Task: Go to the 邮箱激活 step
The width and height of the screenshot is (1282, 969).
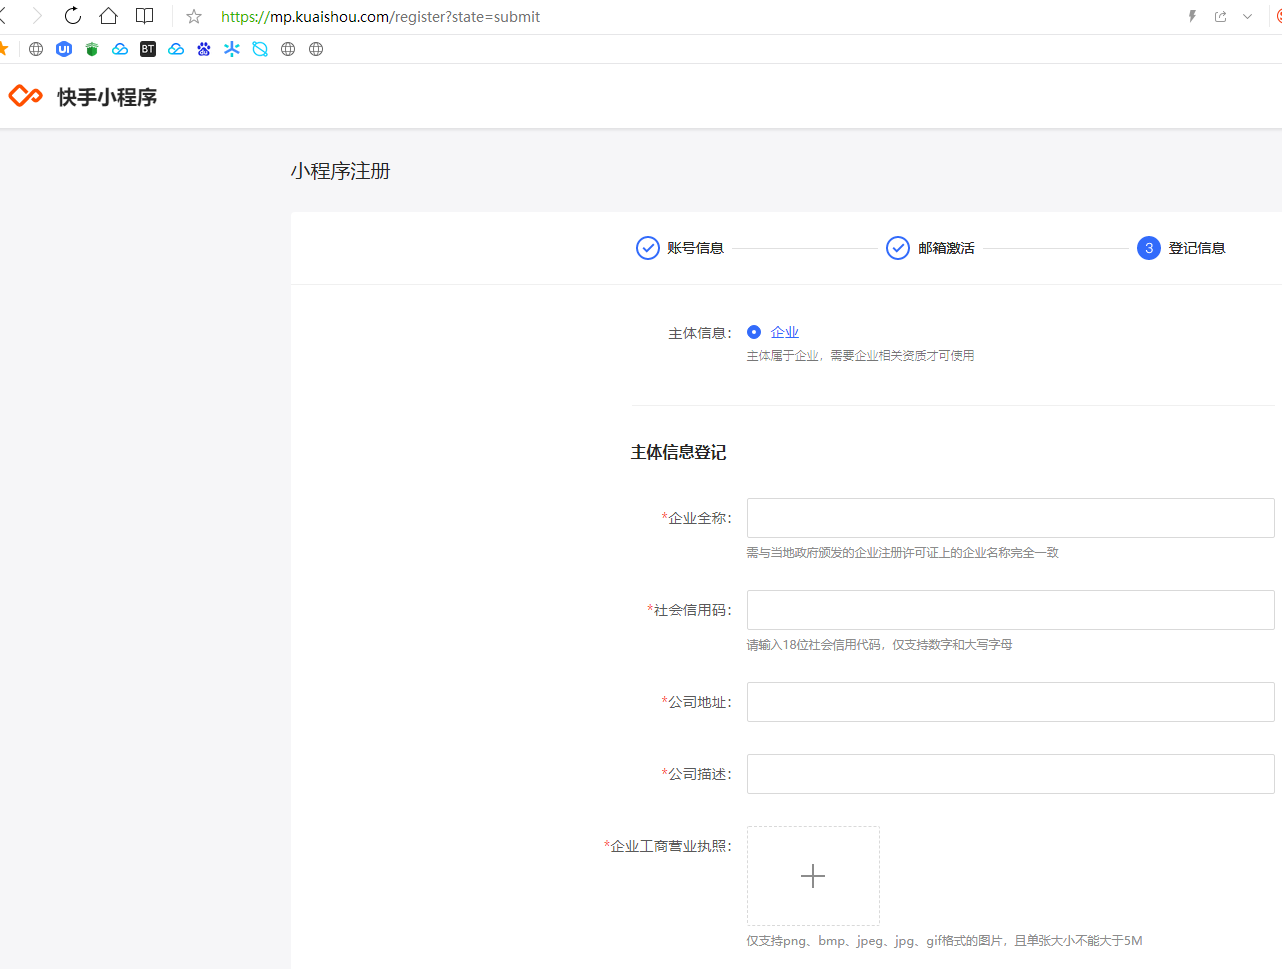Action: tap(930, 248)
